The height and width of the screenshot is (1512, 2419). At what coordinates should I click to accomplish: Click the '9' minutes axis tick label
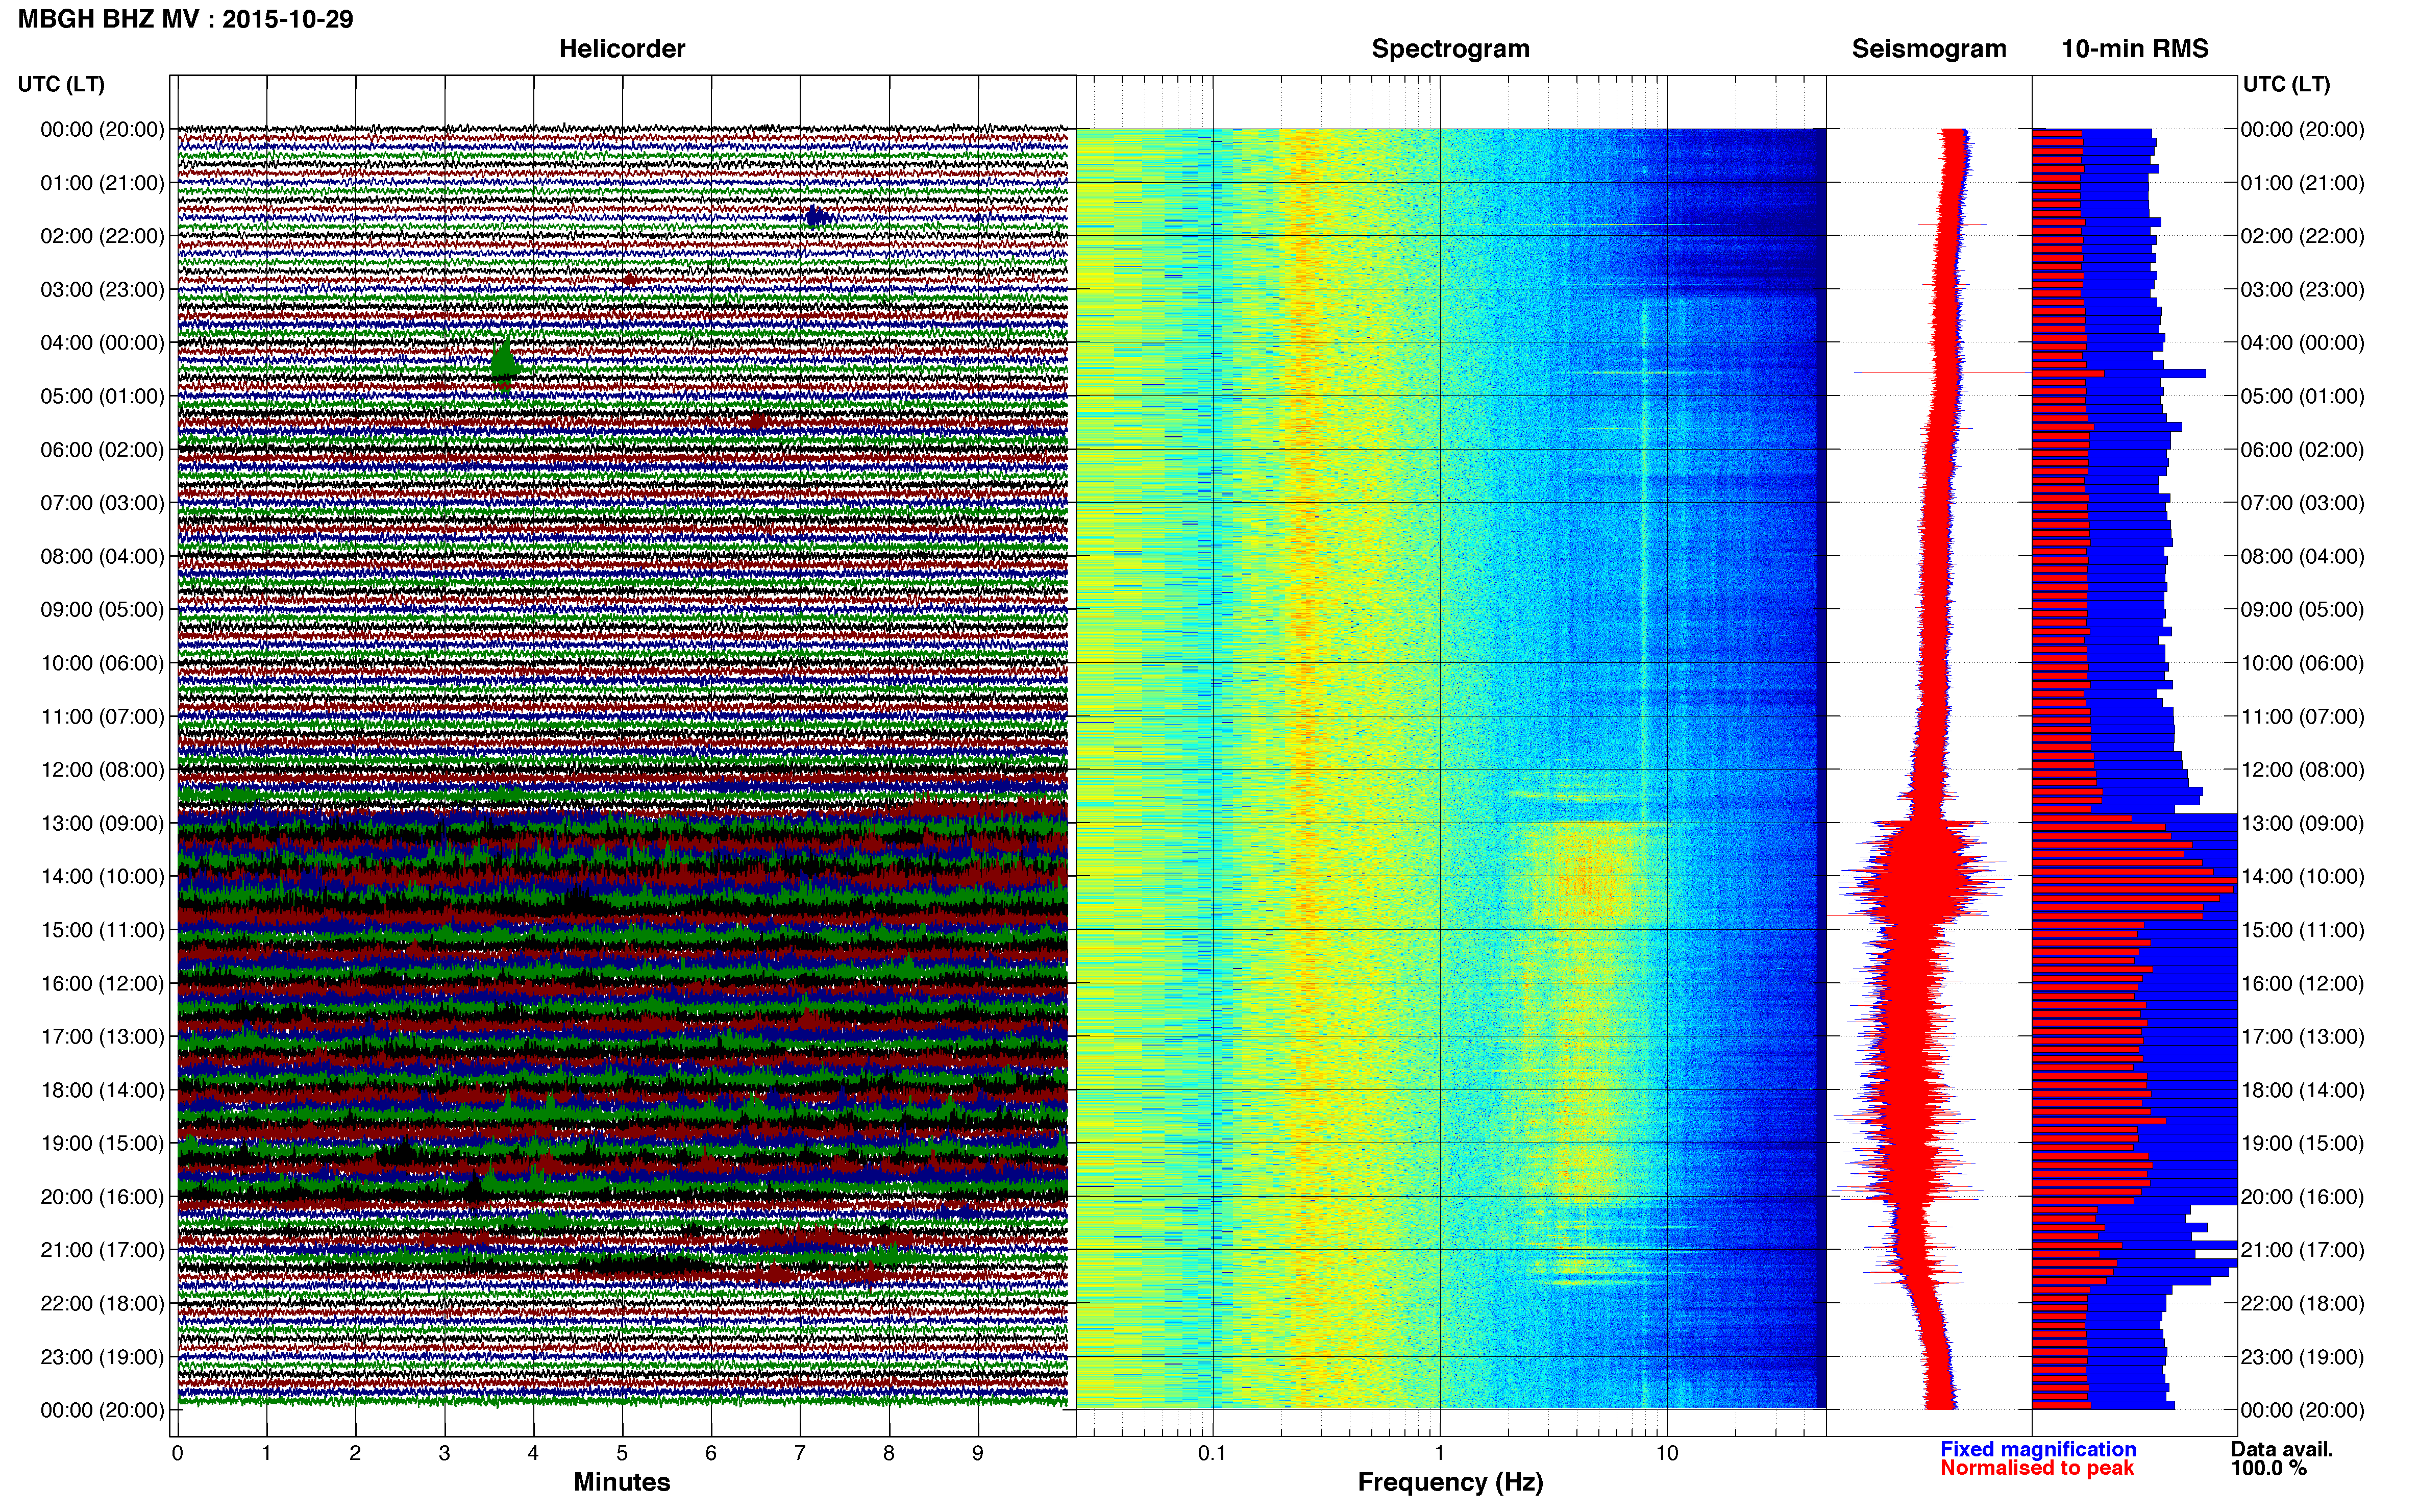point(977,1453)
